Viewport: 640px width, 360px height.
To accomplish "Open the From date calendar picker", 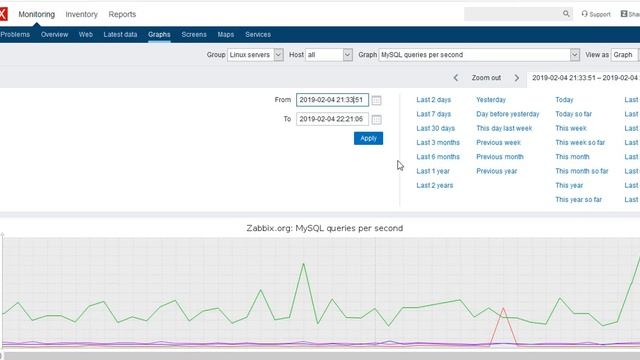I will click(376, 100).
